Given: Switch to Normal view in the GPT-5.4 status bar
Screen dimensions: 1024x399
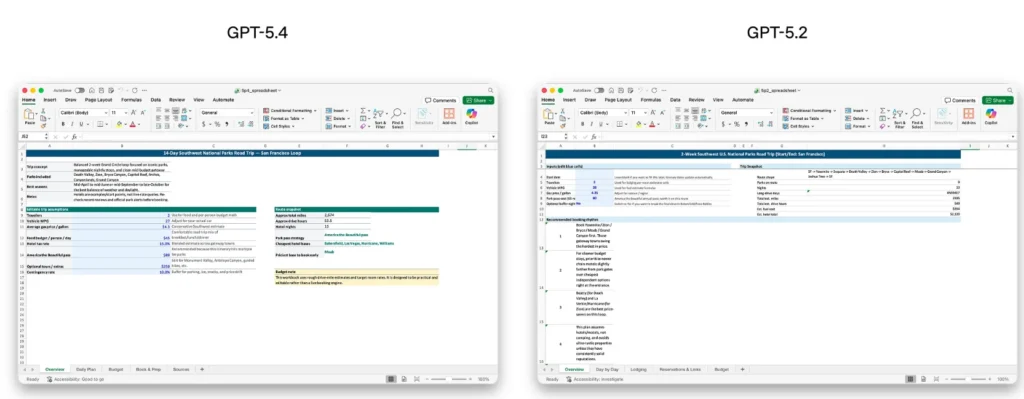Looking at the screenshot, I should (391, 379).
